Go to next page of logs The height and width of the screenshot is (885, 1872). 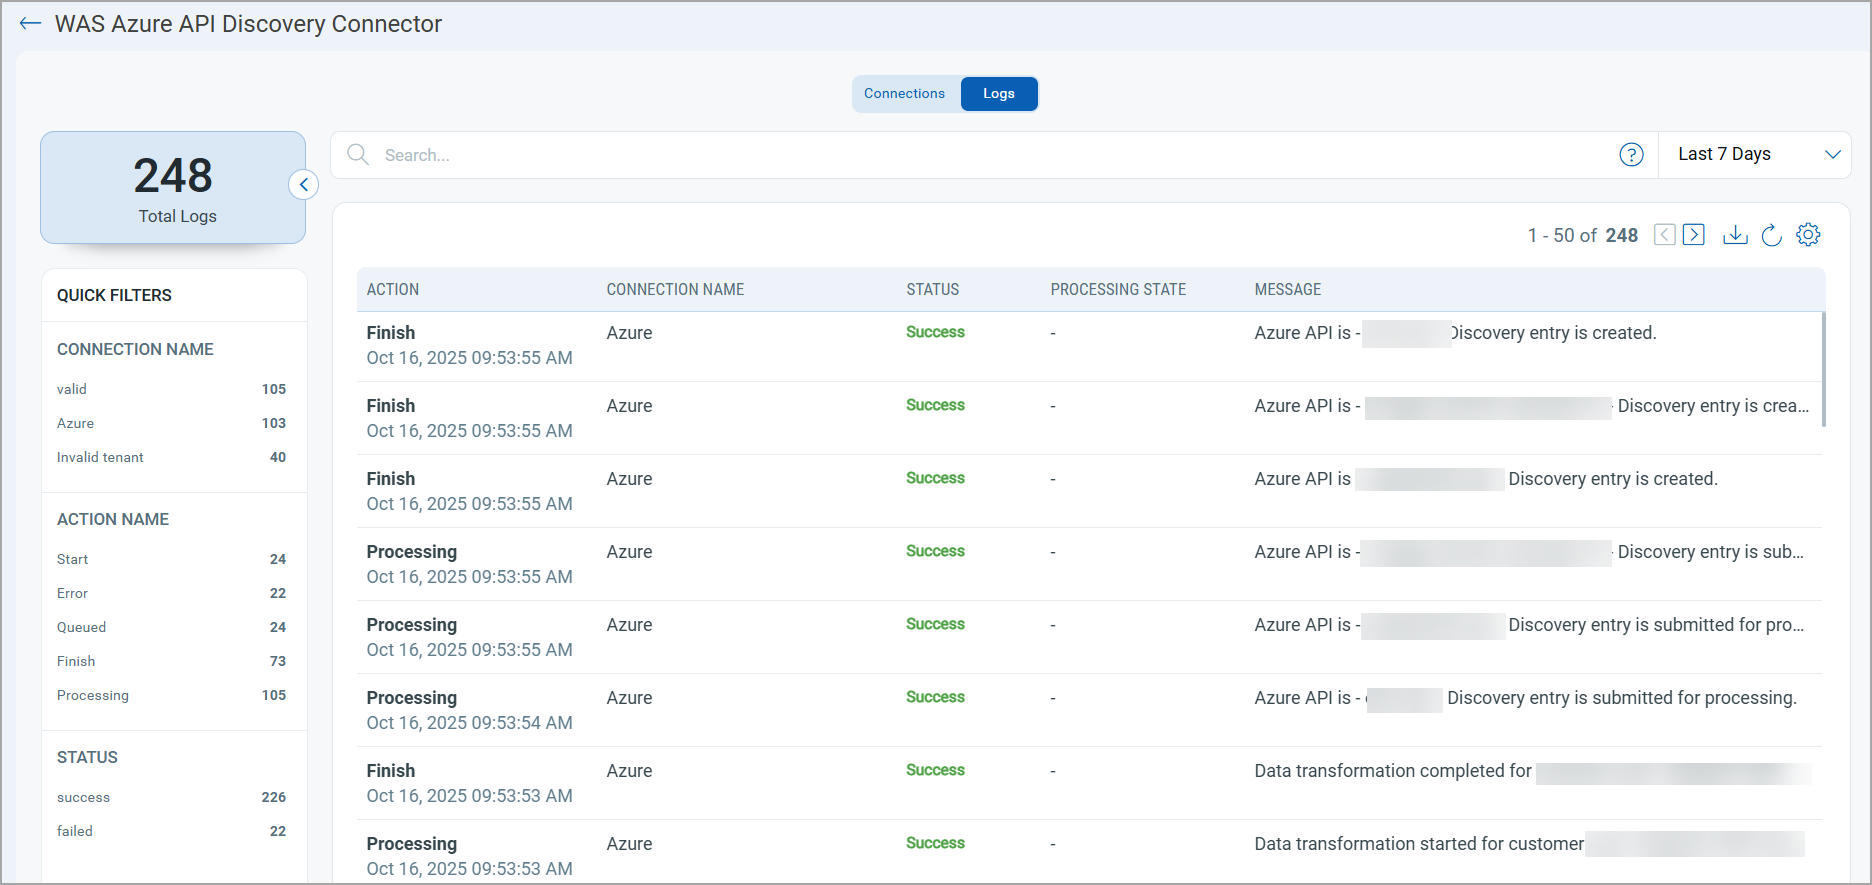pos(1694,235)
